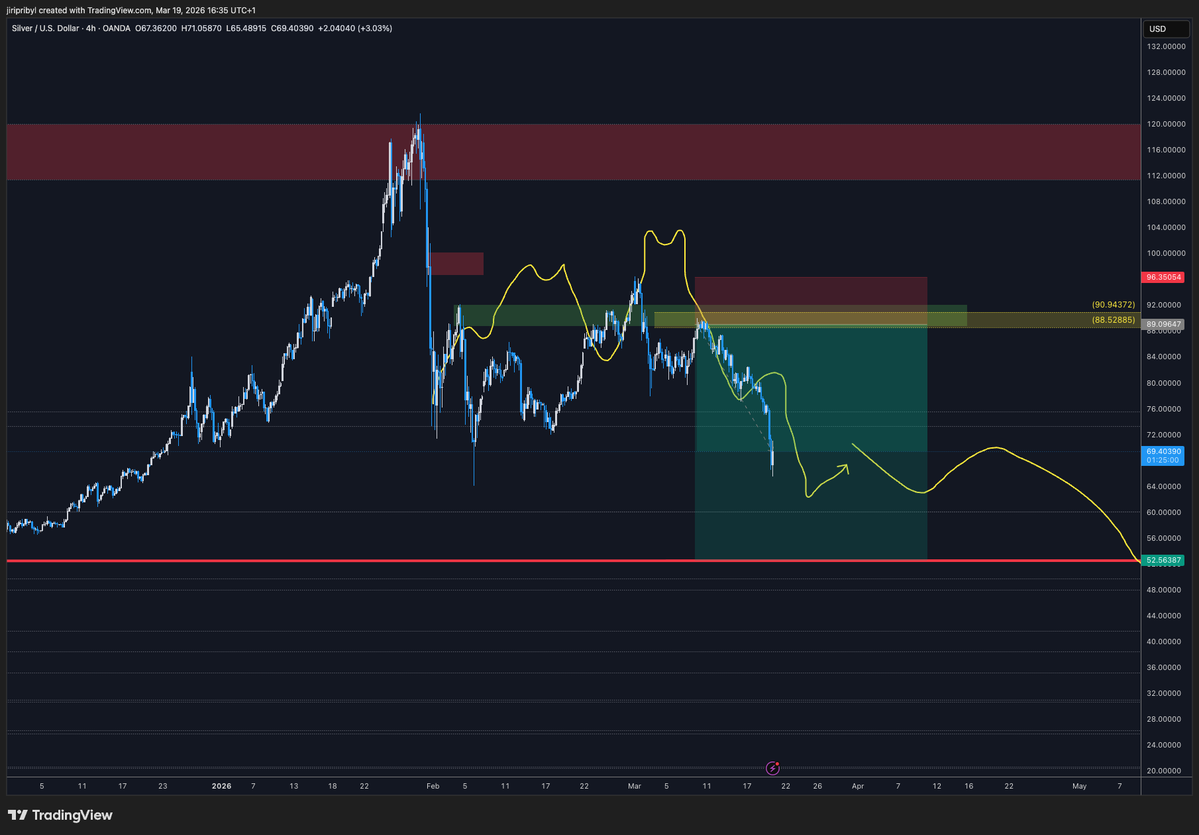Click the TradingView logo at the bottom left
Viewport: 1199px width, 835px height.
(60, 815)
